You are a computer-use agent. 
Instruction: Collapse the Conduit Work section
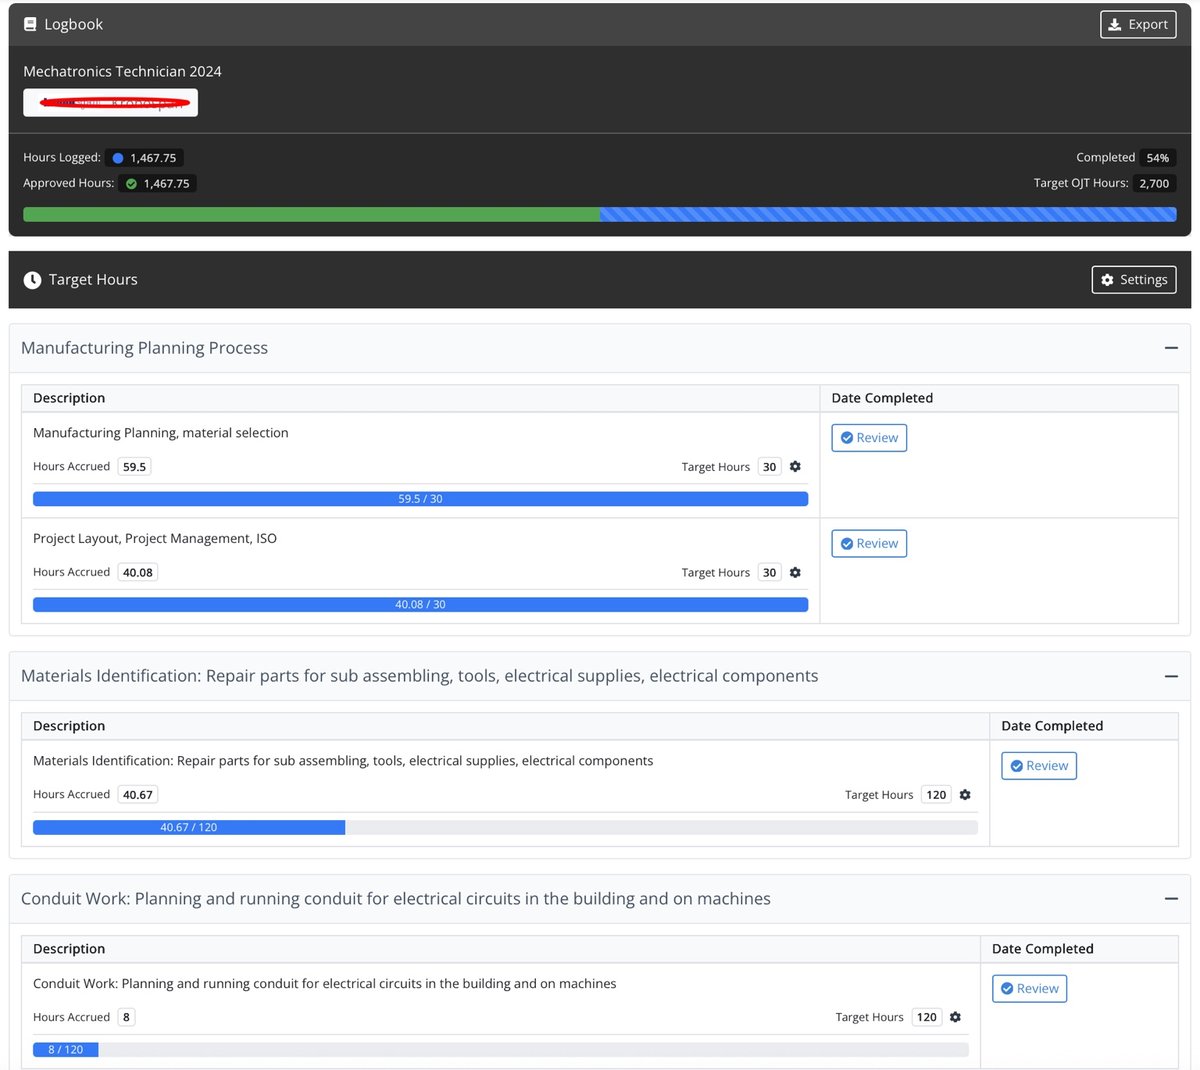click(1171, 899)
